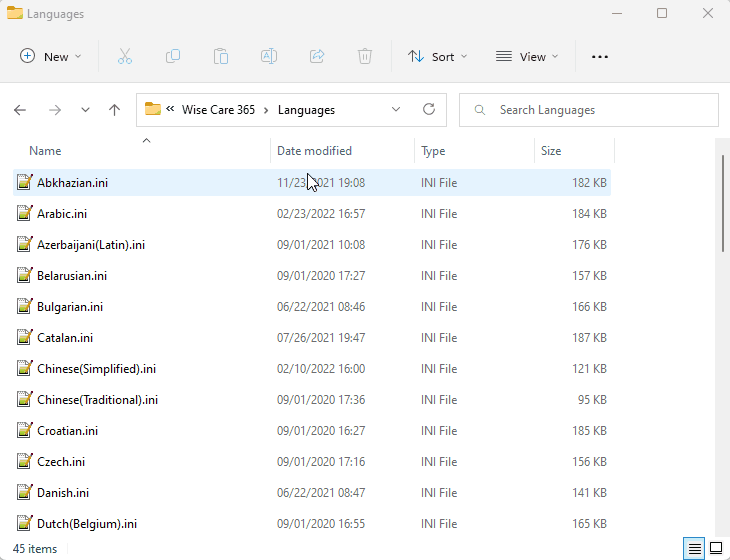Click the Search Languages field
The height and width of the screenshot is (560, 730).
tap(589, 110)
